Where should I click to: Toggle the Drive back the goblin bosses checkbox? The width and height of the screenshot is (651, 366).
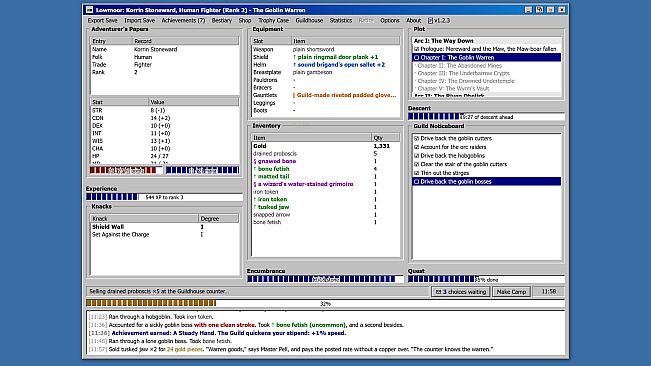pyautogui.click(x=416, y=182)
